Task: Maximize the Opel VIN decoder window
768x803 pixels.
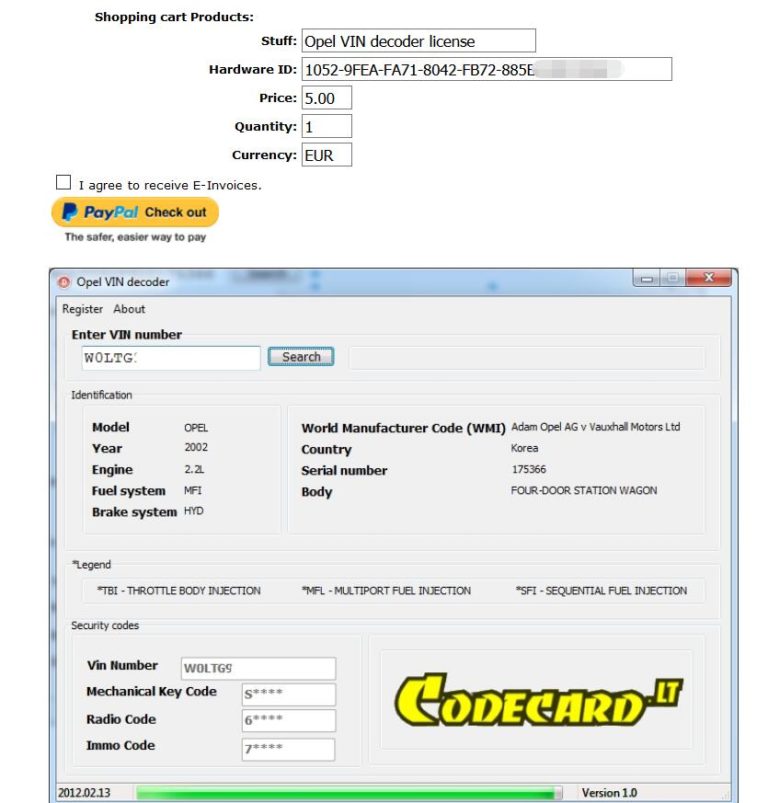Action: 673,278
